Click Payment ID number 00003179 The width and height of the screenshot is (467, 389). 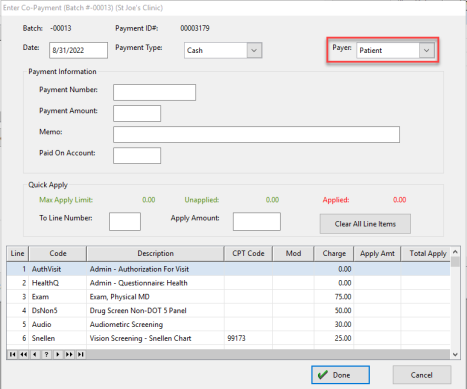[195, 28]
